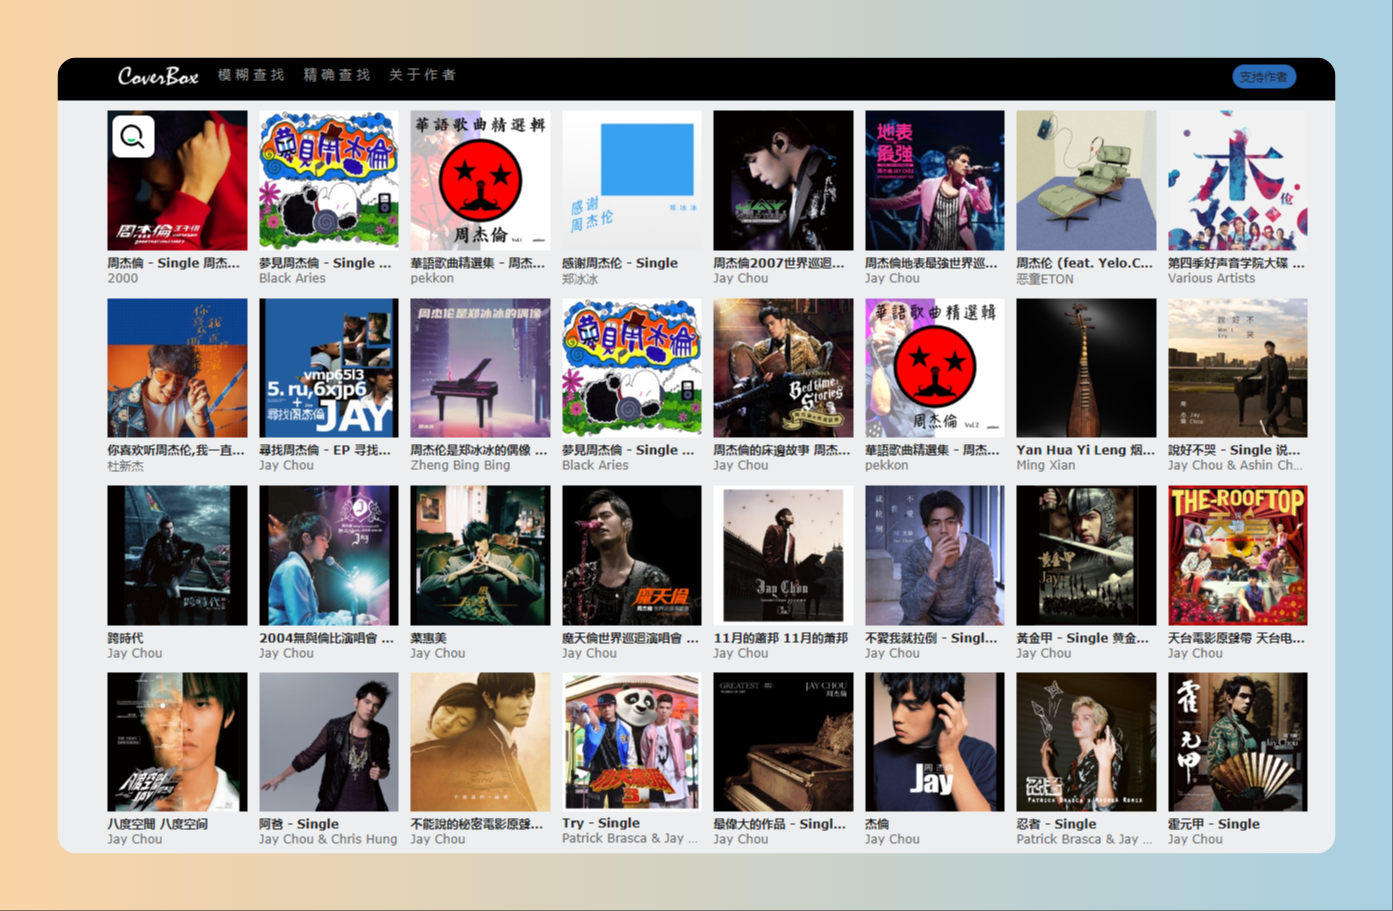
Task: Select the 感谢周杰伦 blue square cover
Action: pos(631,180)
